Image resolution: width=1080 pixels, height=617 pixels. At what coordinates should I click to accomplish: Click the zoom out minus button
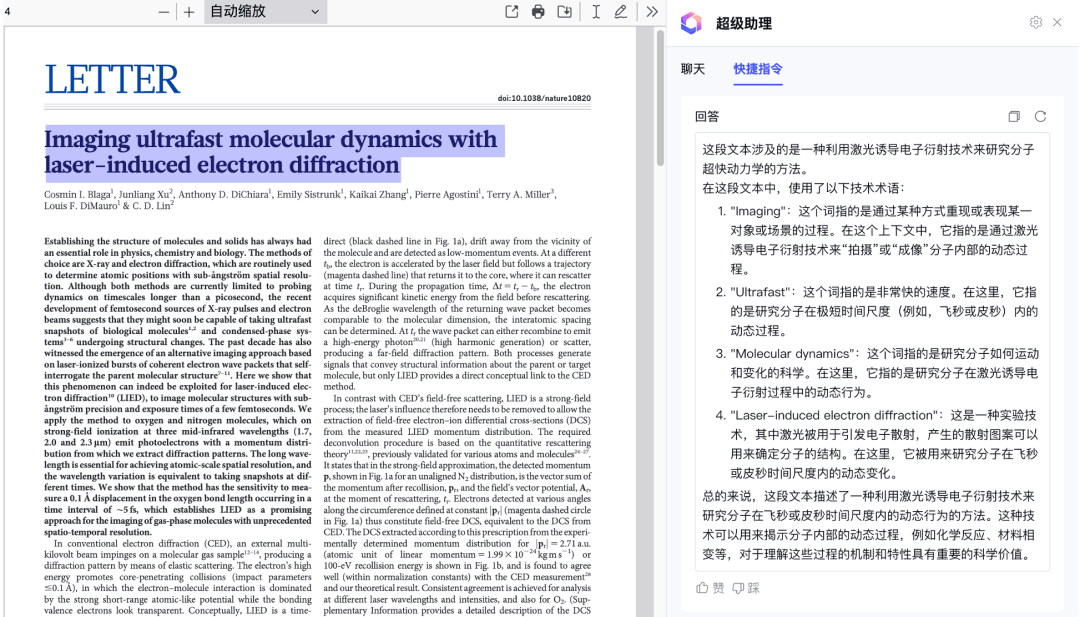(164, 12)
